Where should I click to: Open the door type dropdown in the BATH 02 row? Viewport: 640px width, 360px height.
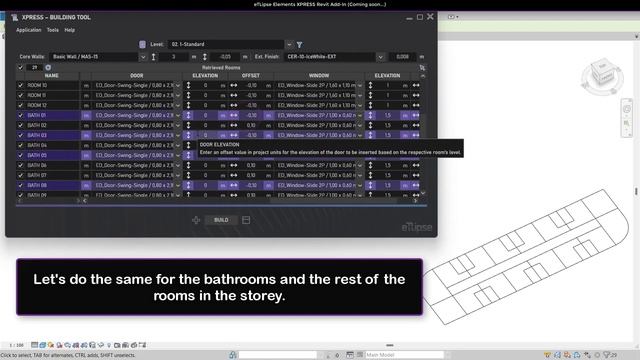tap(178, 125)
